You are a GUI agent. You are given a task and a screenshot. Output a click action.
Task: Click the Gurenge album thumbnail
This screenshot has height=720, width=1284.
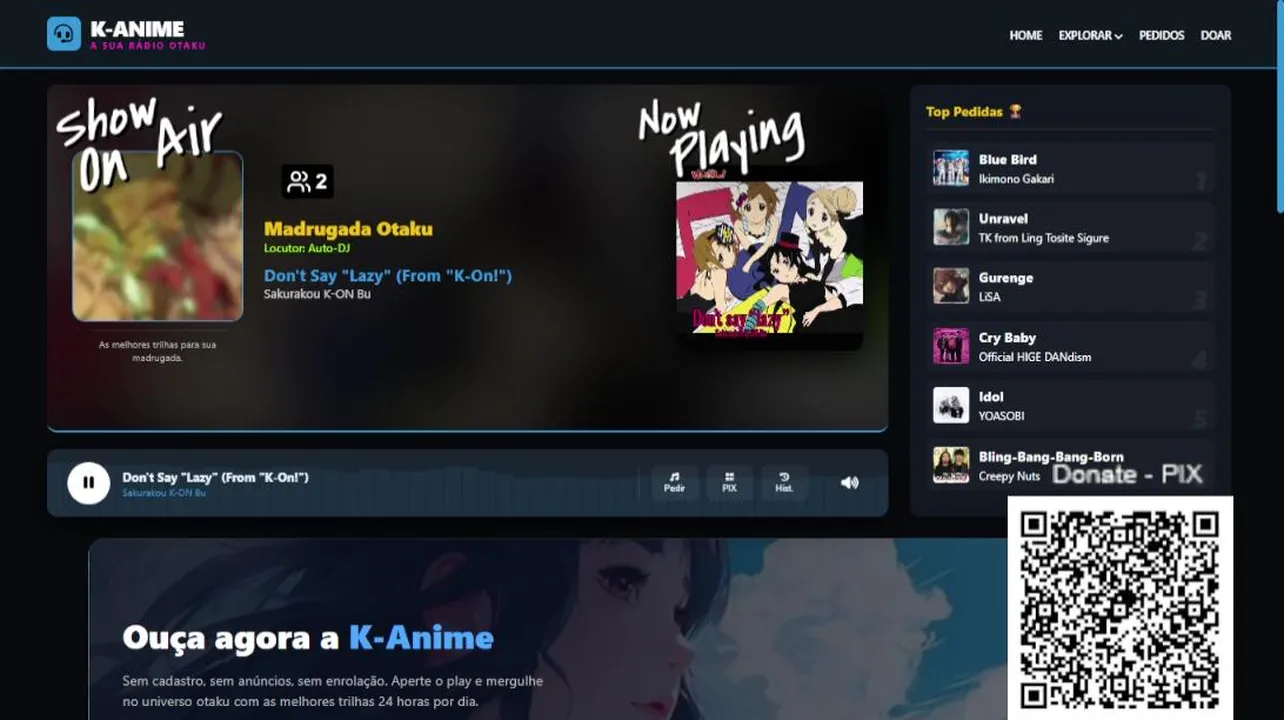(951, 286)
